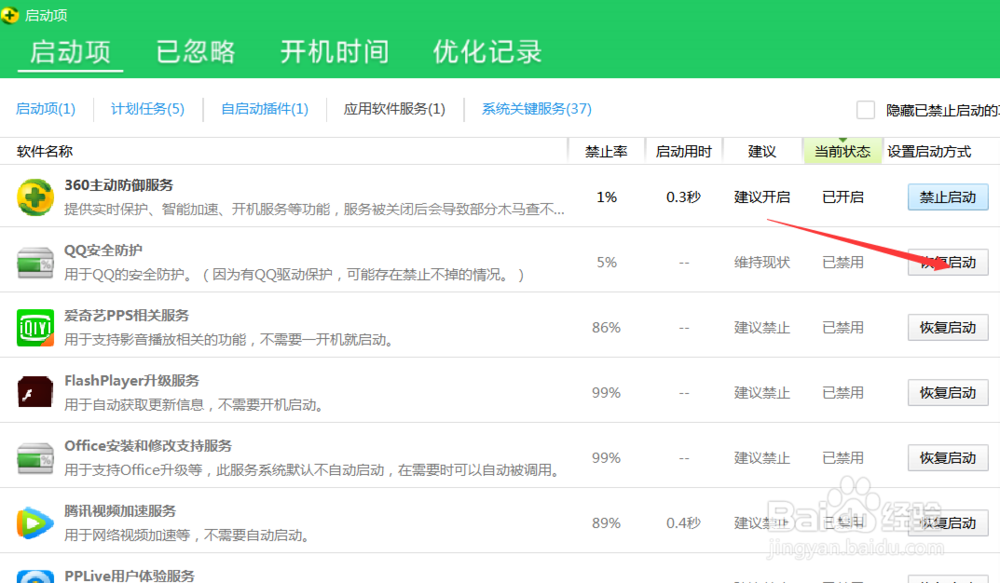Viewport: 1000px width, 583px height.
Task: Click 恢复启动 for QQ安全防护
Action: (x=947, y=262)
